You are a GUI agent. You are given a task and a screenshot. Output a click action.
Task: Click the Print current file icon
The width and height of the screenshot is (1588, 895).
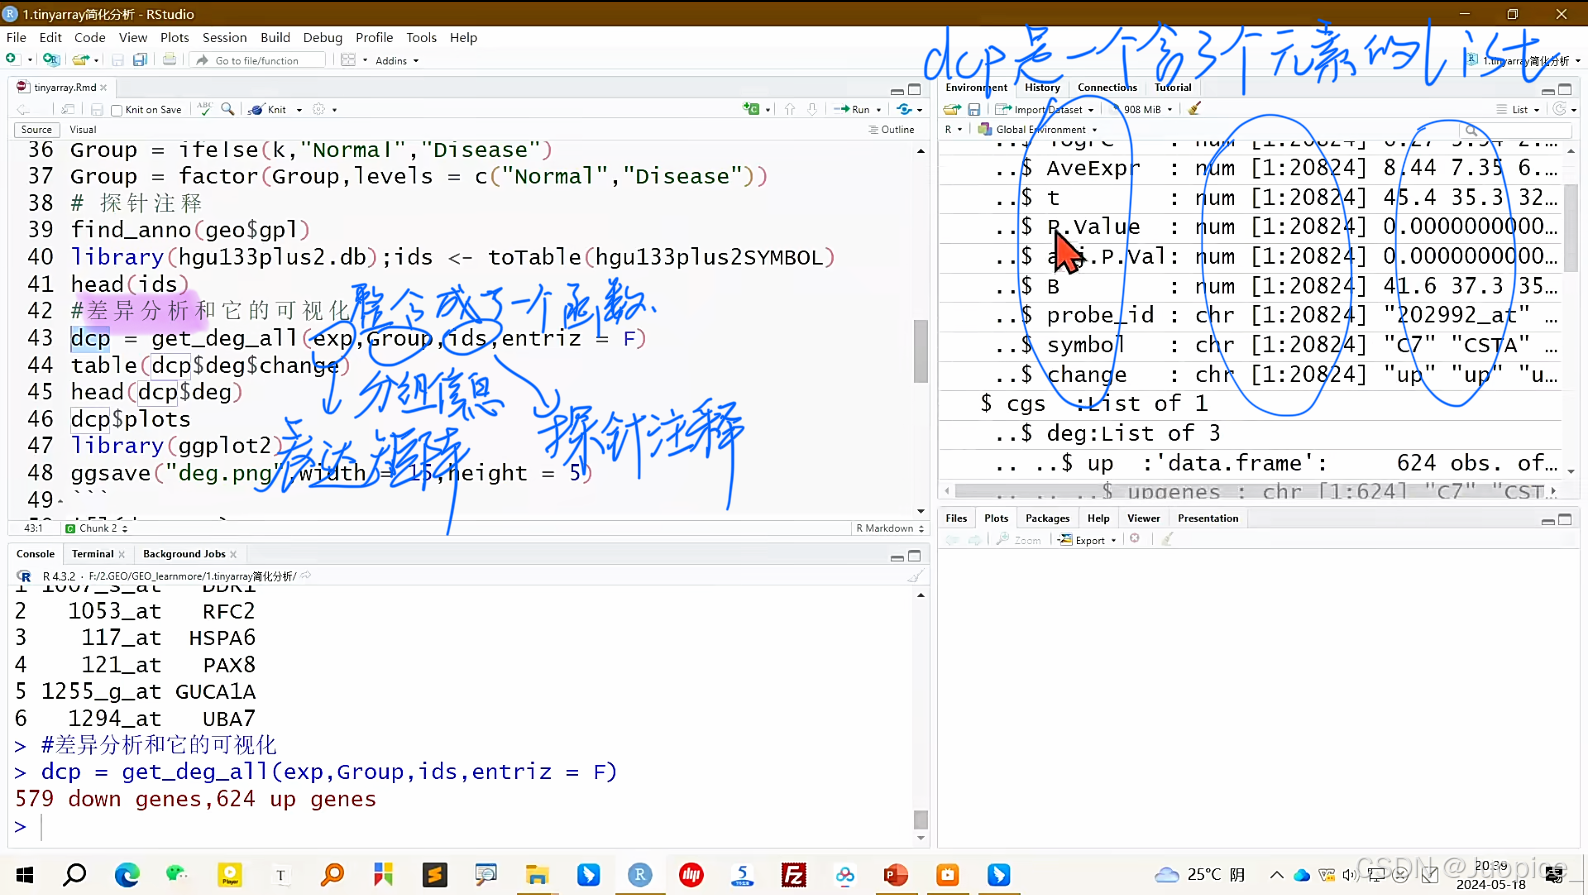(x=169, y=60)
